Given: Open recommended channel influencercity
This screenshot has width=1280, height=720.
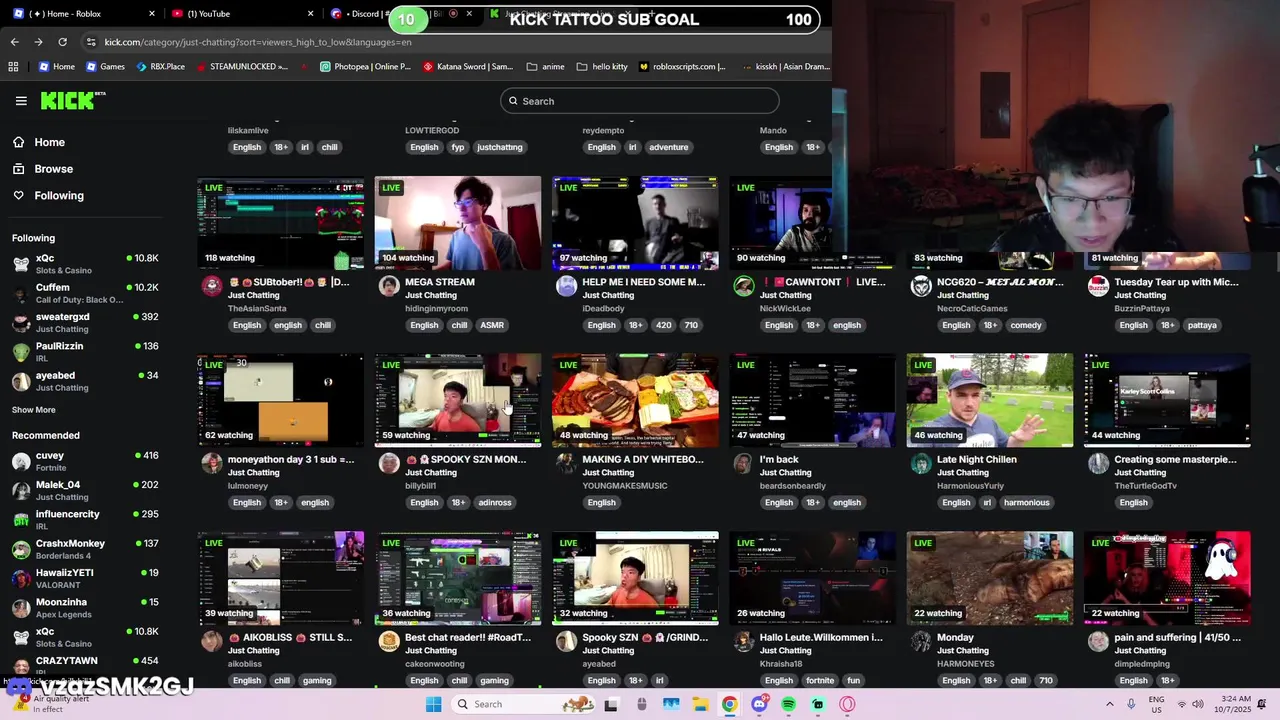Looking at the screenshot, I should click(85, 520).
